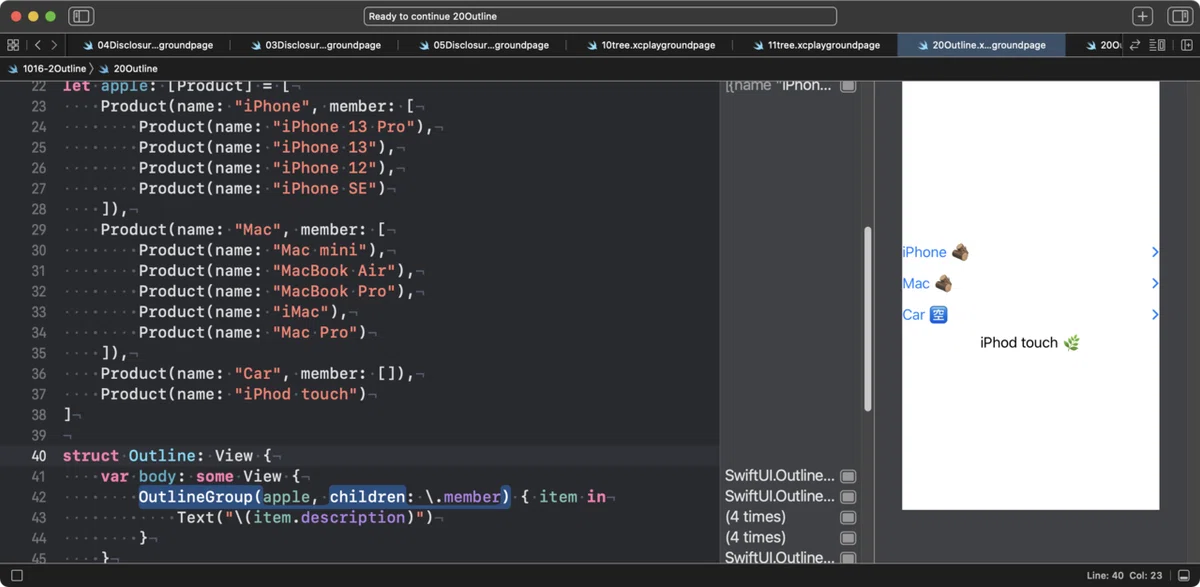Switch to the 11tree.xcplaygroundpage tab
1200x587 pixels.
815,45
